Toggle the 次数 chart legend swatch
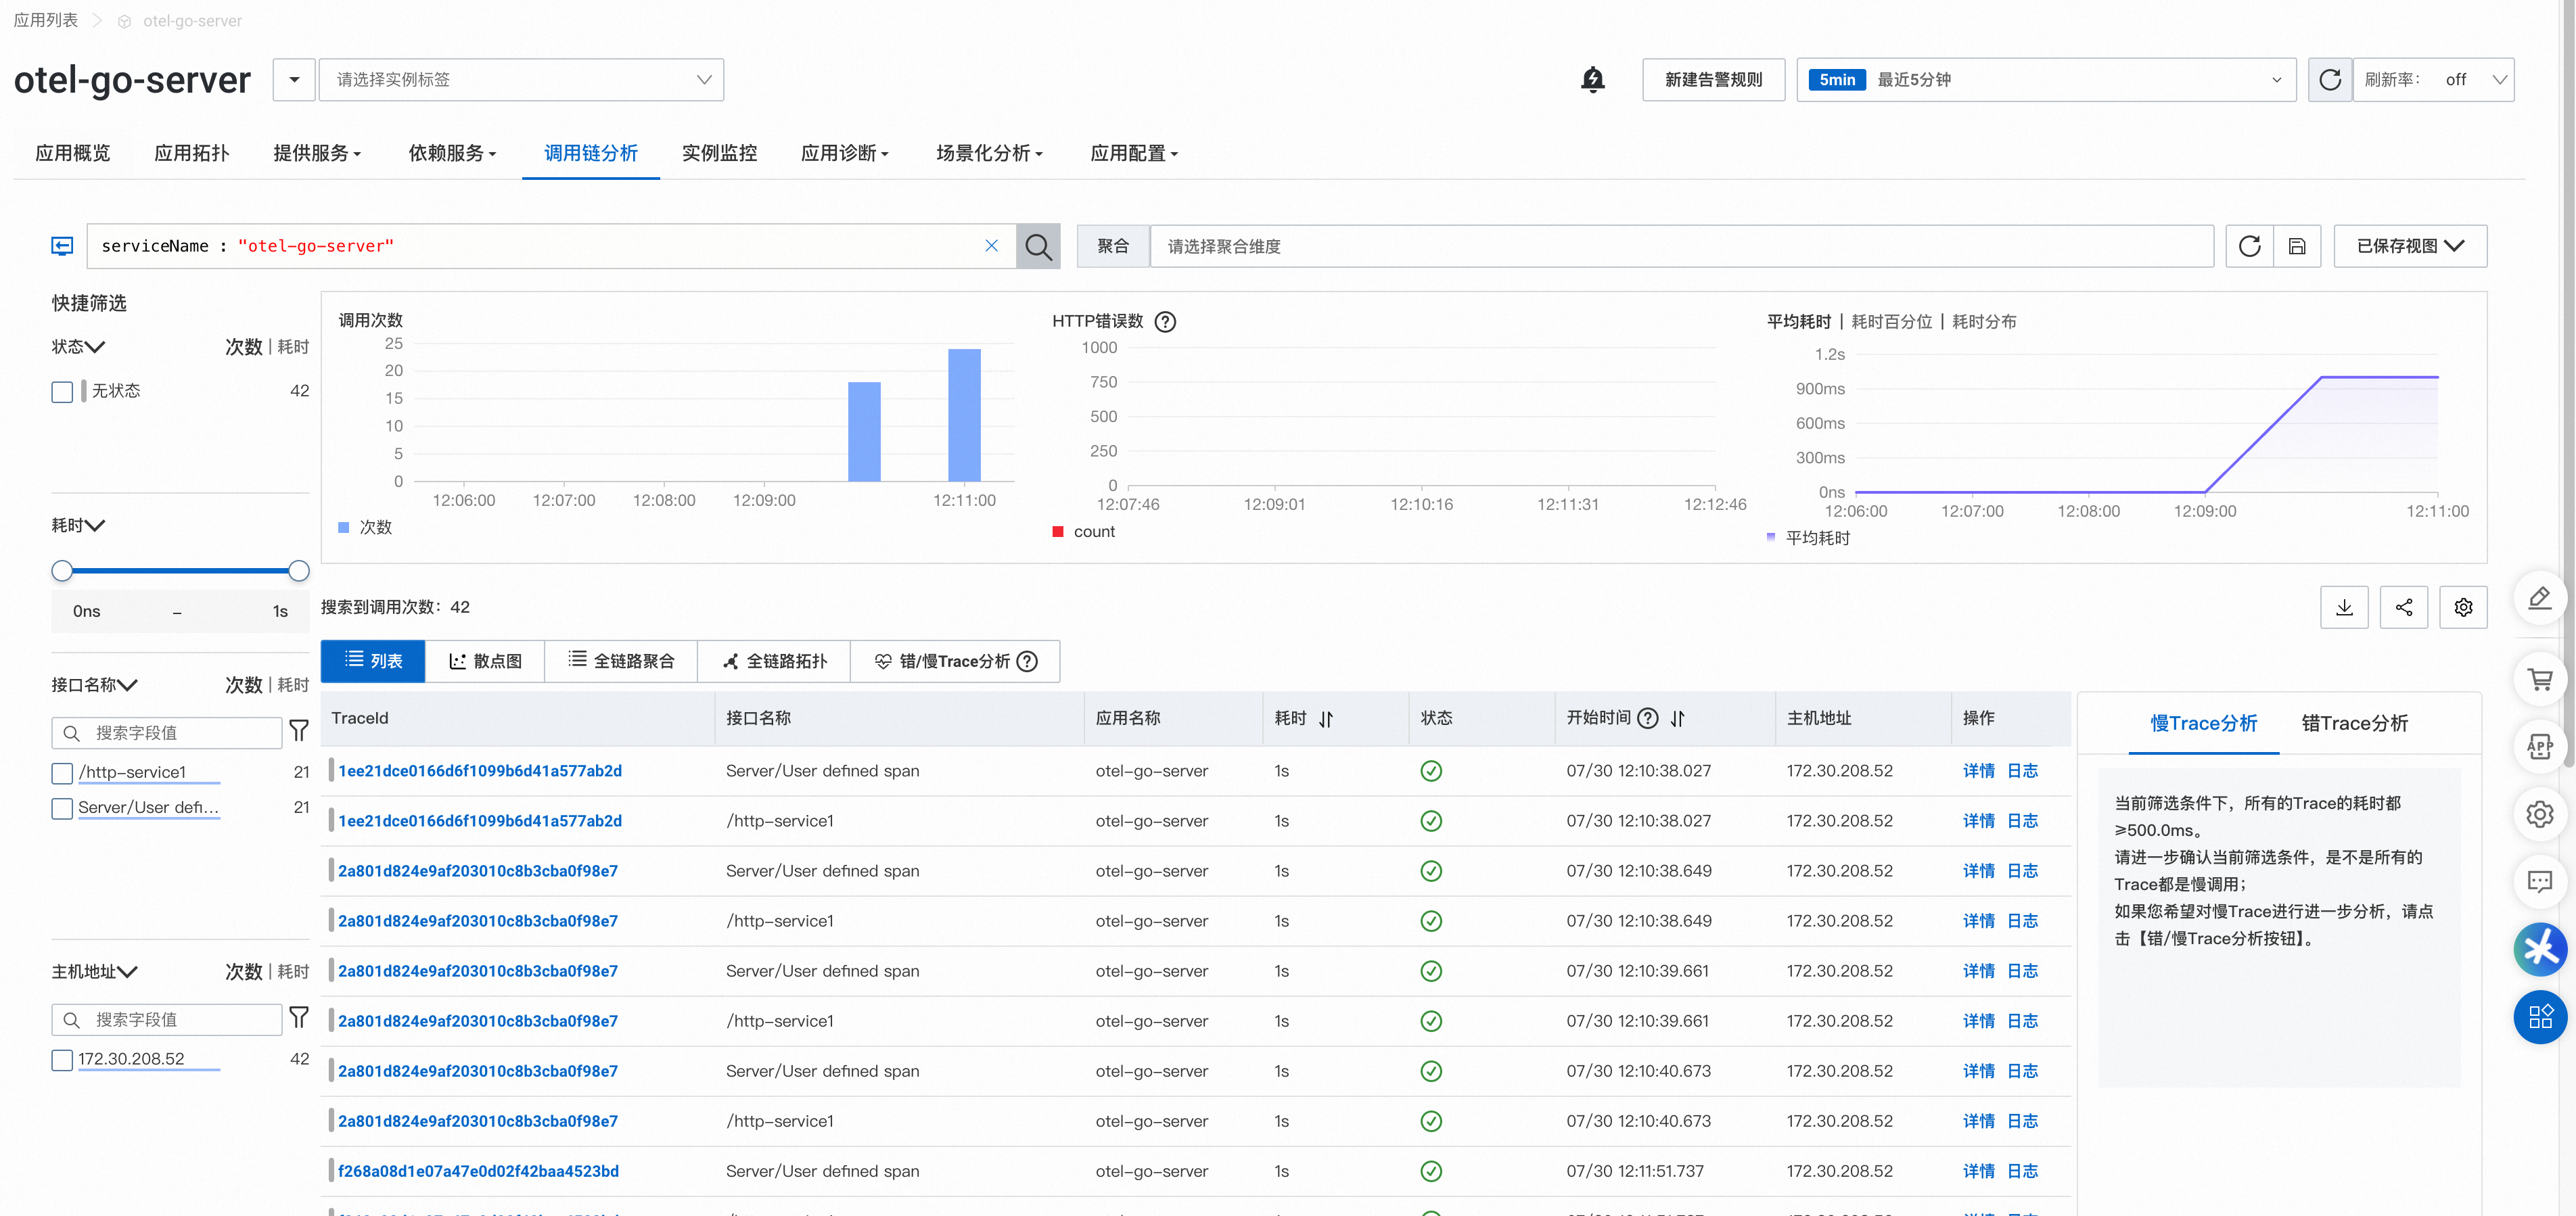2576x1216 pixels. (x=343, y=527)
